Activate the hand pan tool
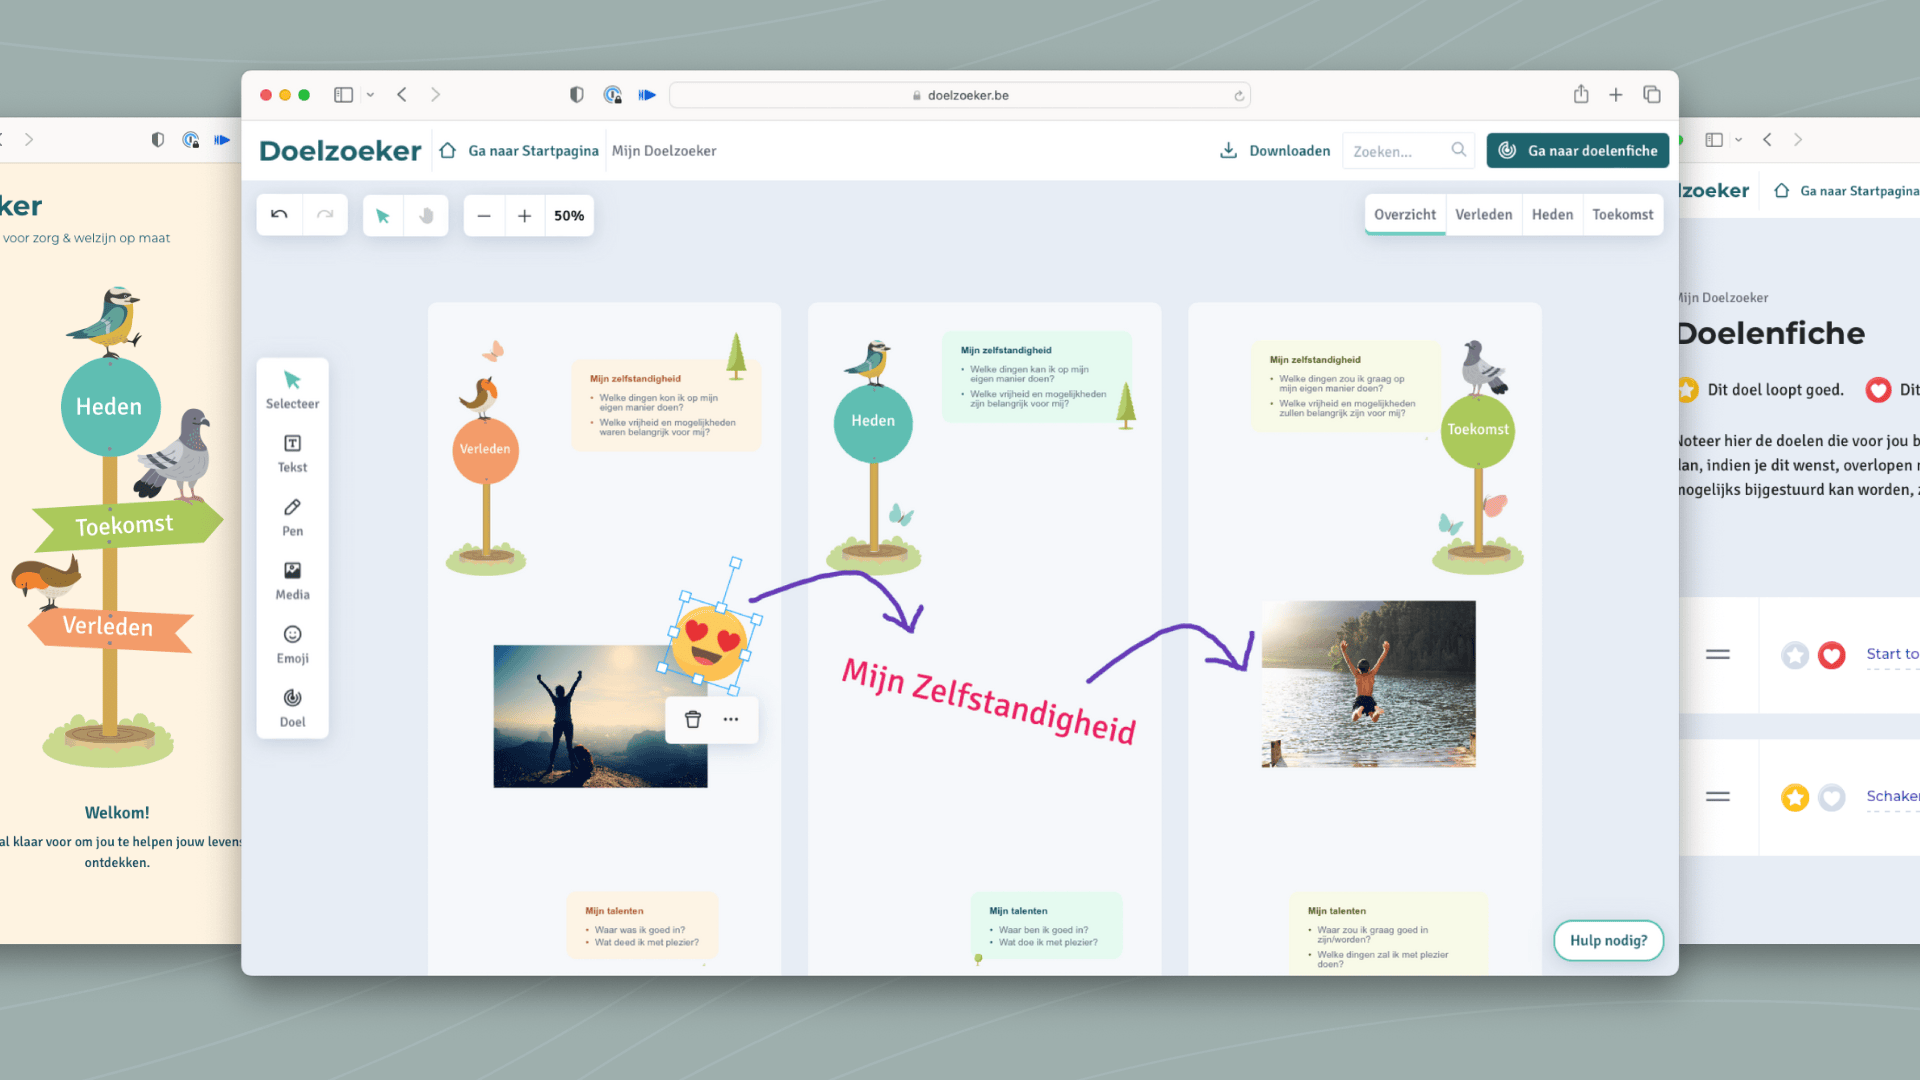1920x1080 pixels. (x=426, y=215)
